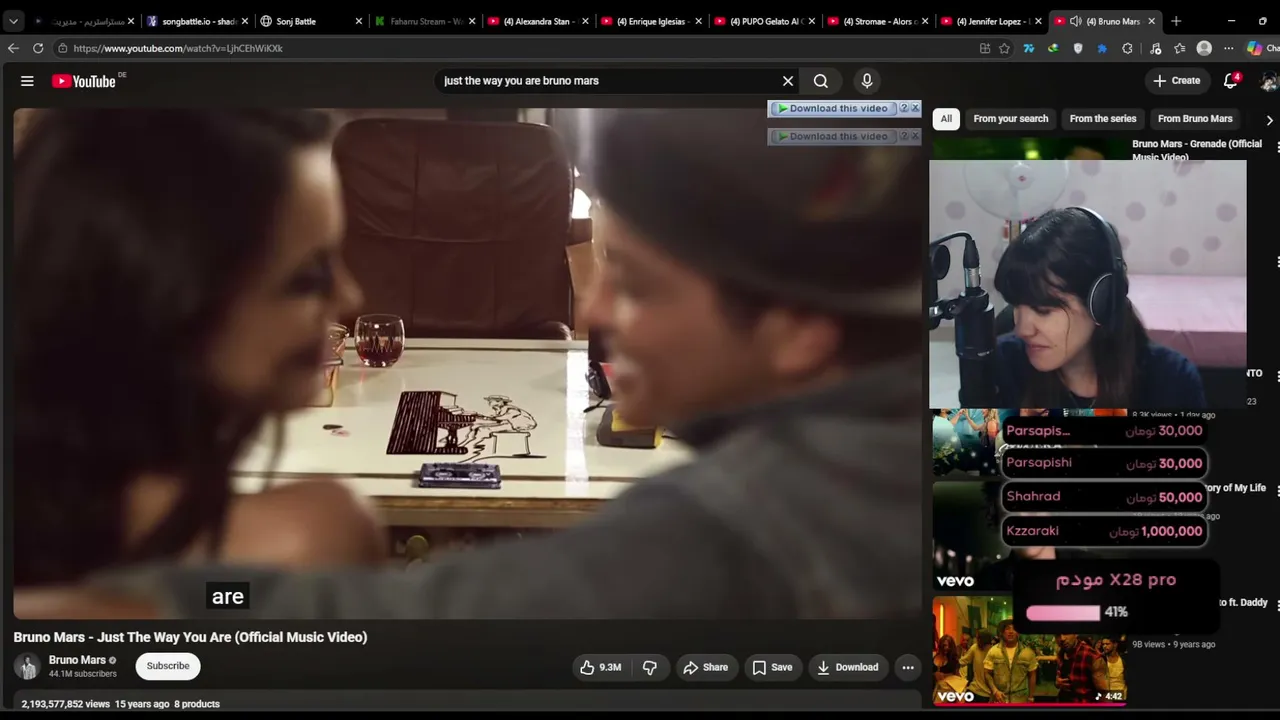Like the Bruno Mars video
The width and height of the screenshot is (1280, 720).
600,667
